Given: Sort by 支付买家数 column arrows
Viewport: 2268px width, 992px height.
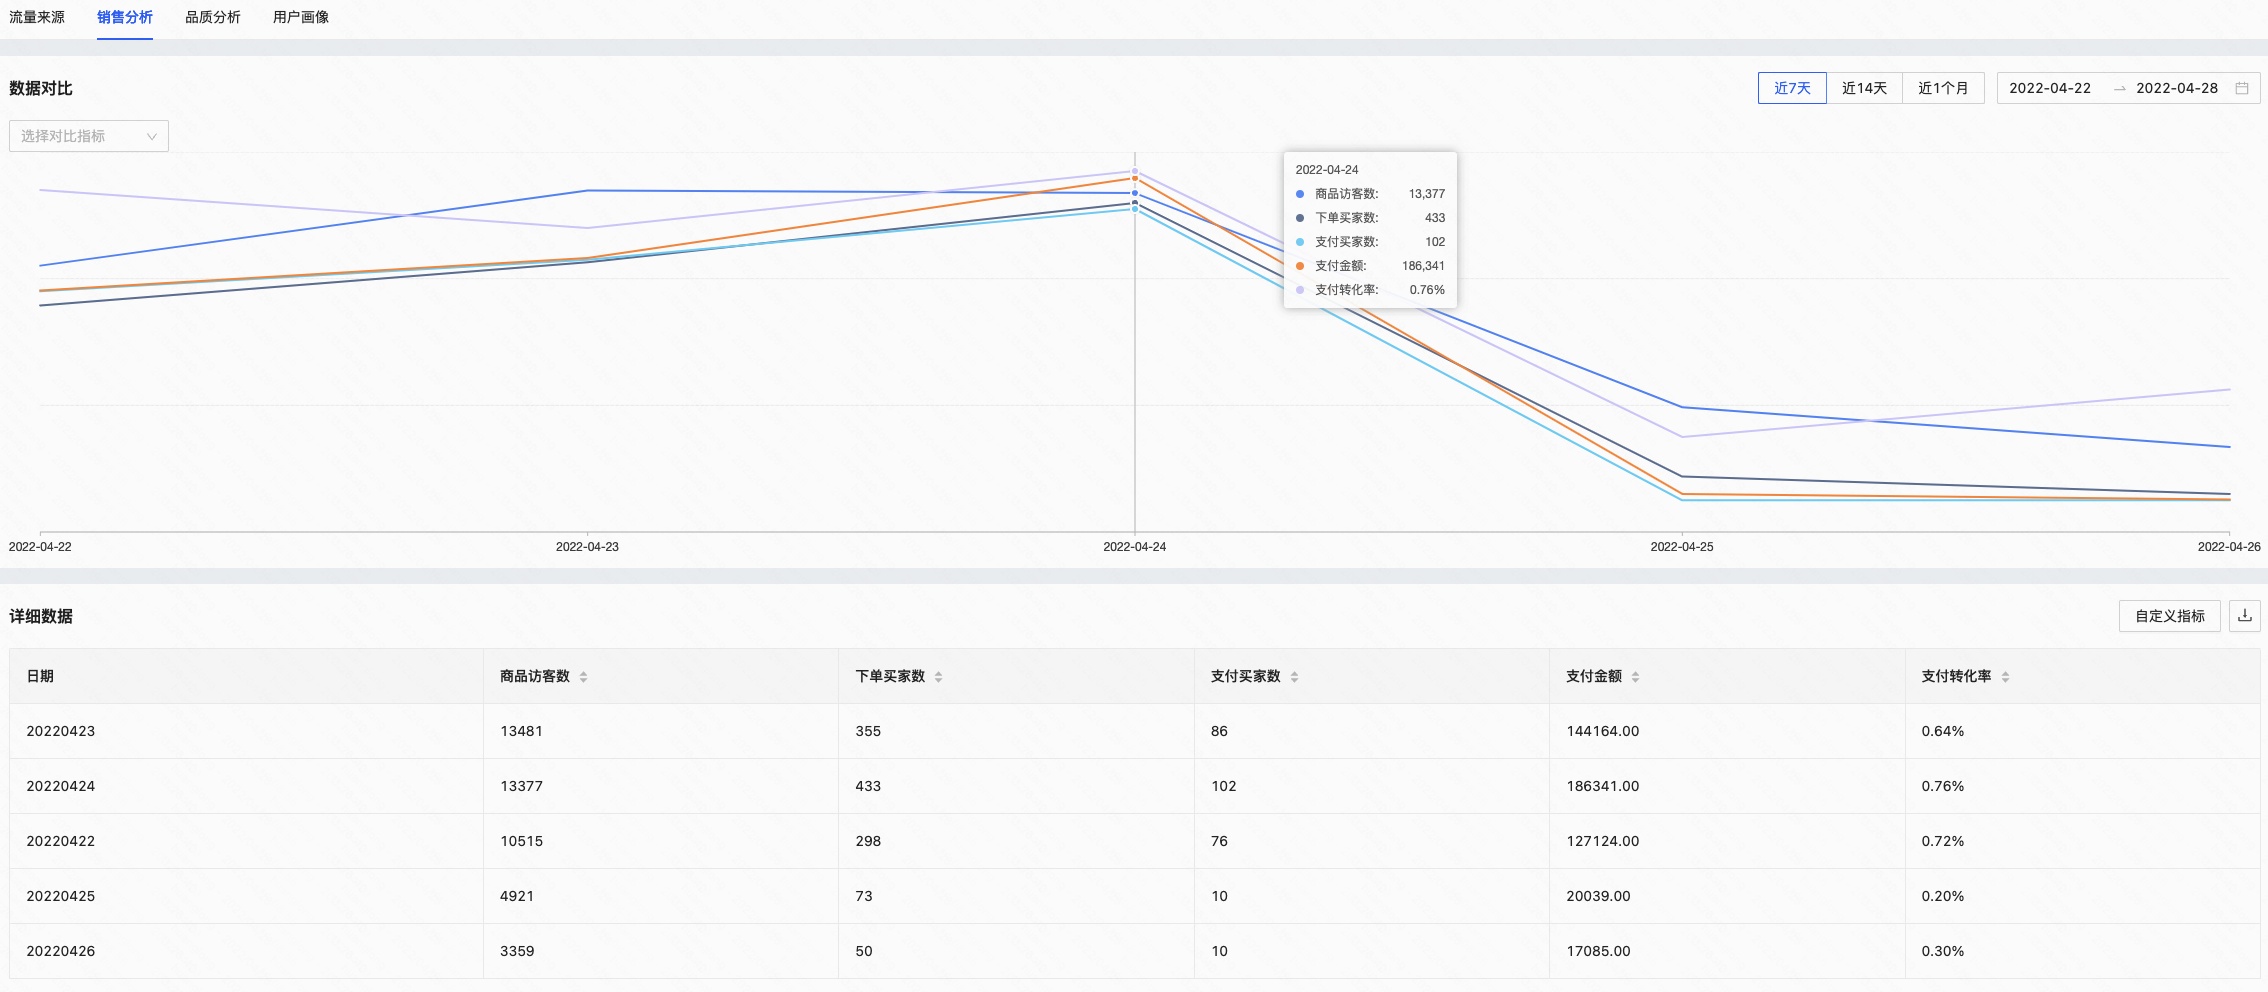Looking at the screenshot, I should click(x=1294, y=677).
